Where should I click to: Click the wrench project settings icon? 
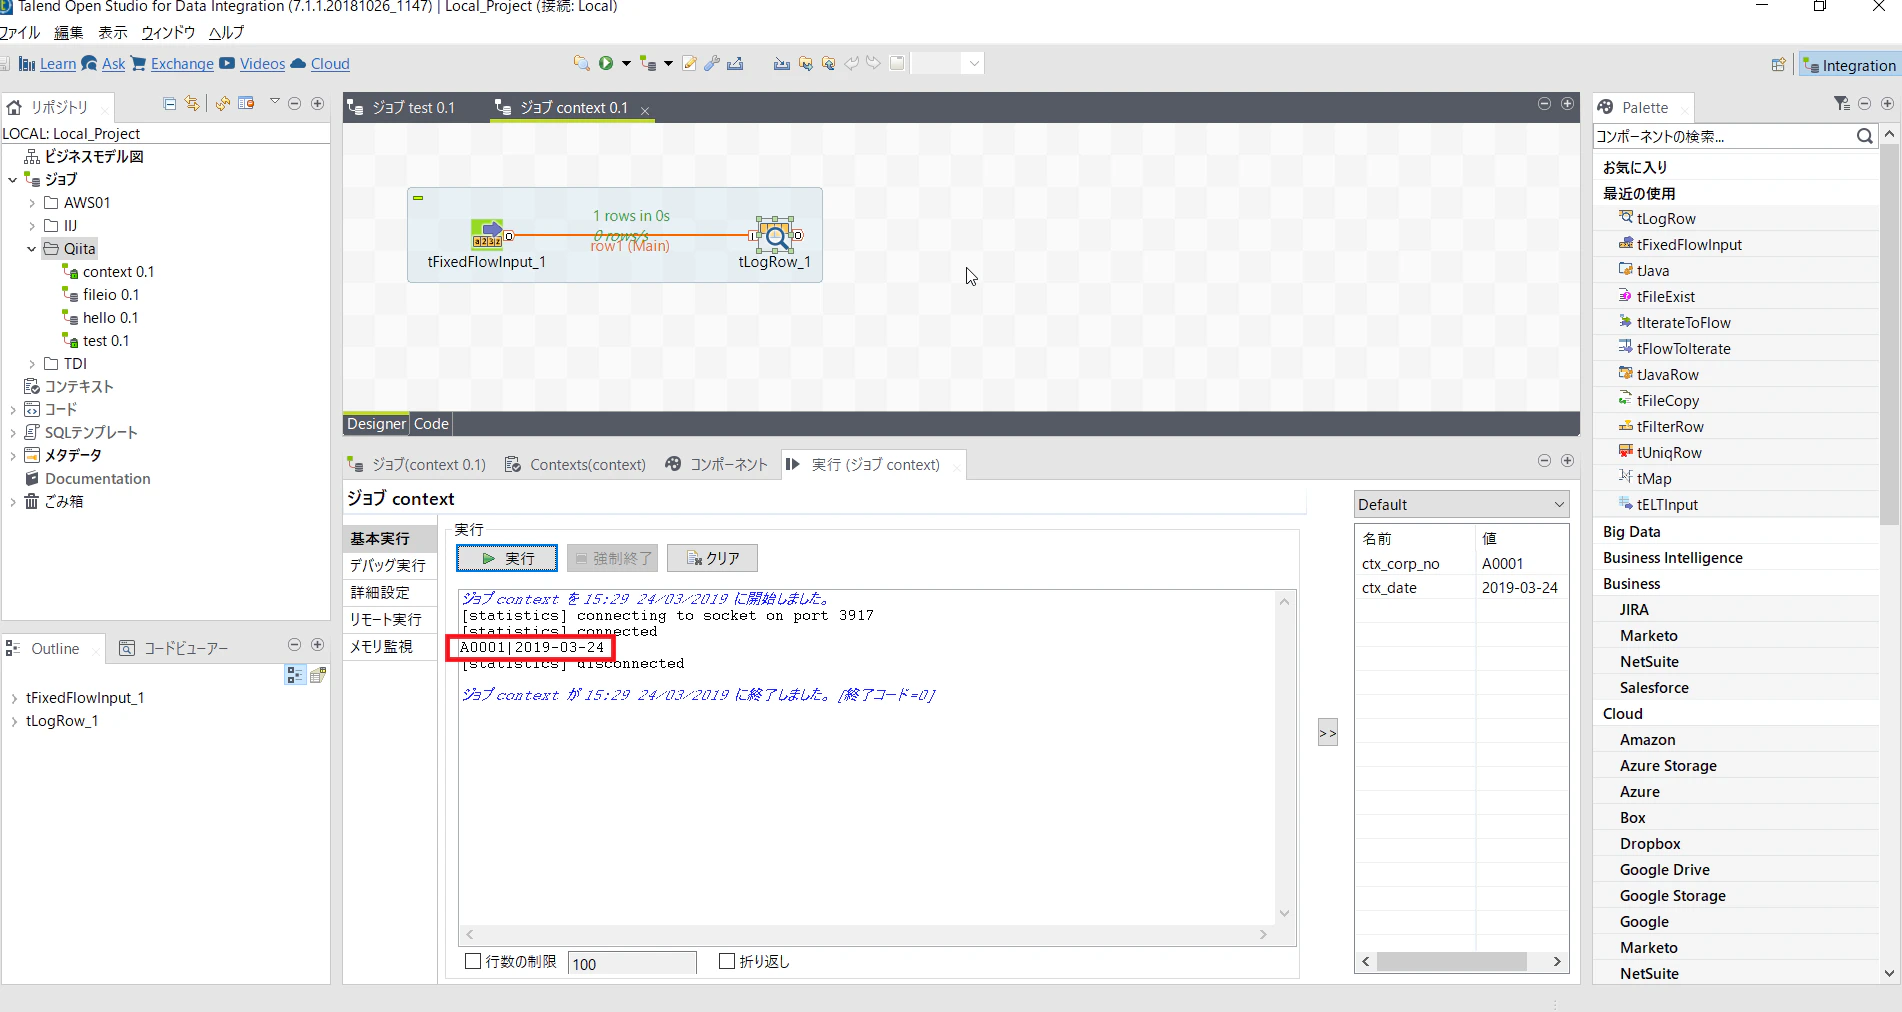coord(712,63)
